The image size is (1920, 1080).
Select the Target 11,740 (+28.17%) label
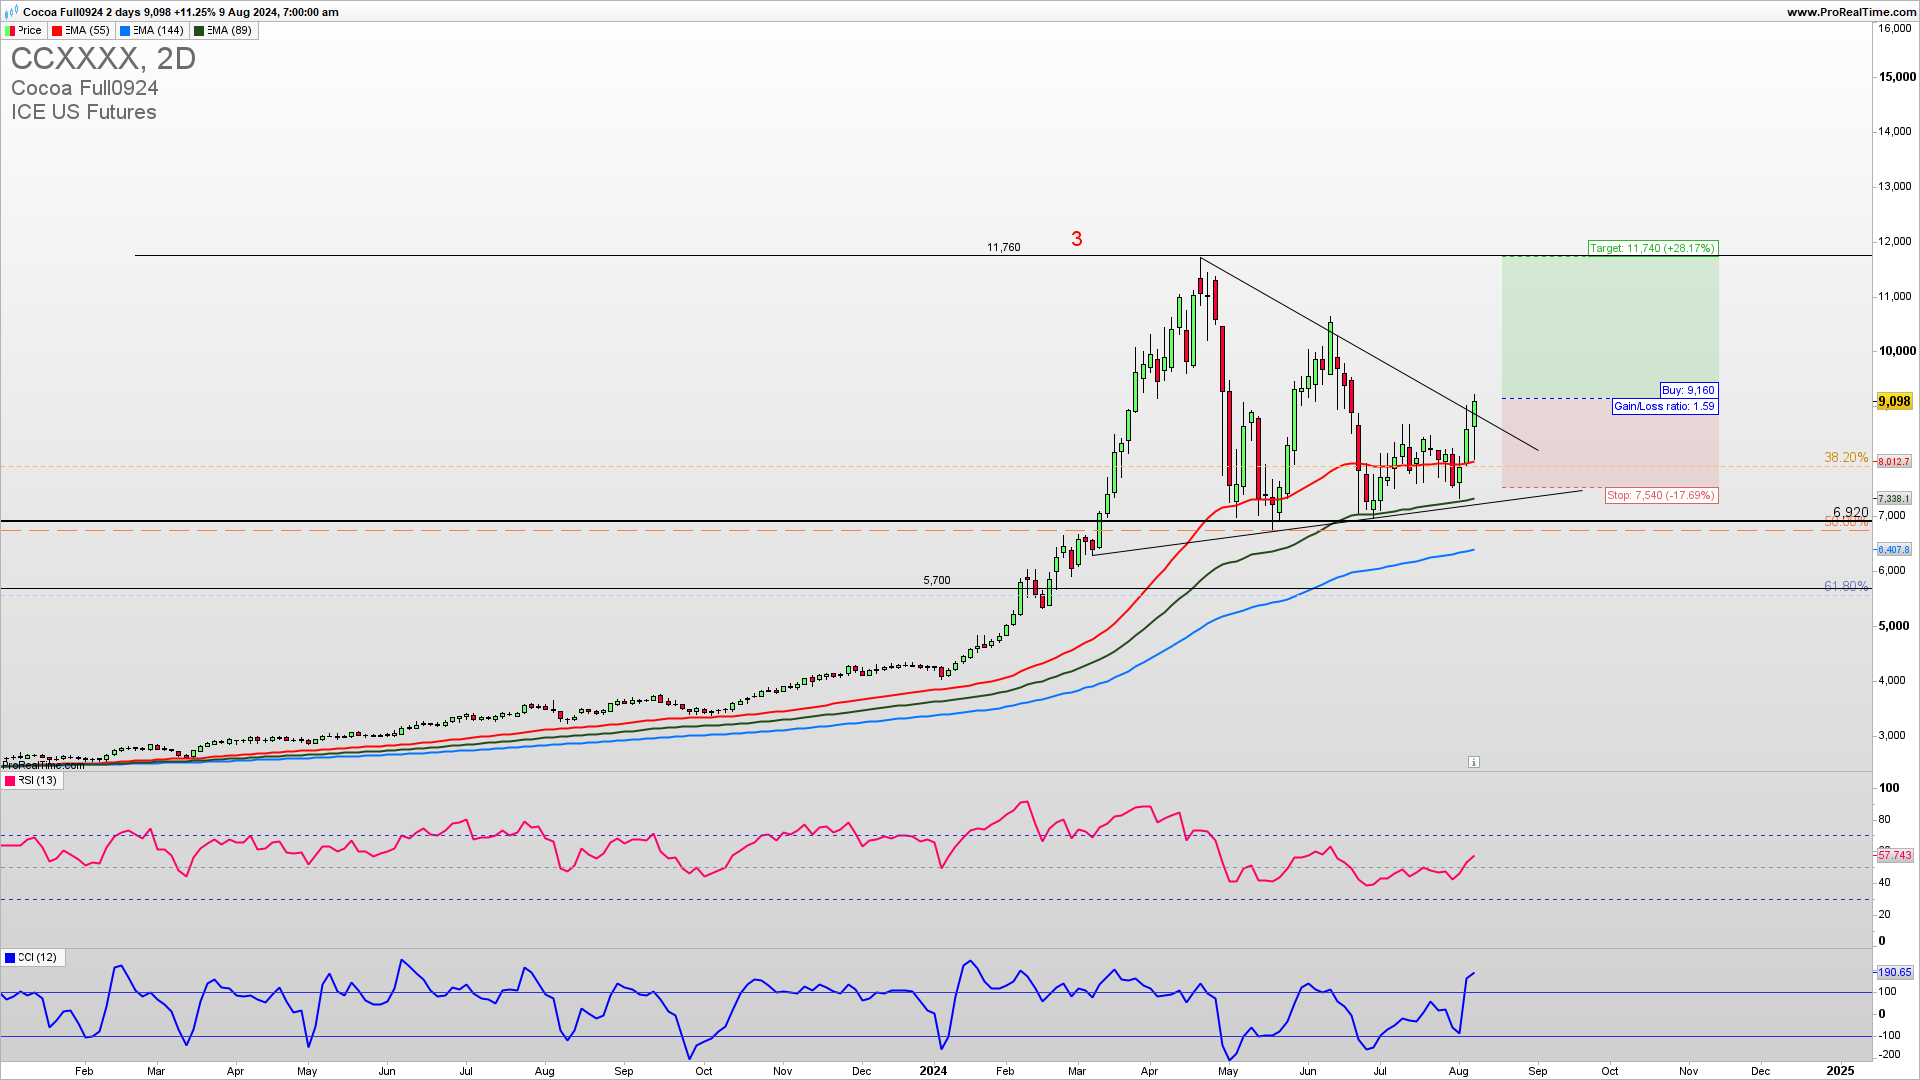1653,248
